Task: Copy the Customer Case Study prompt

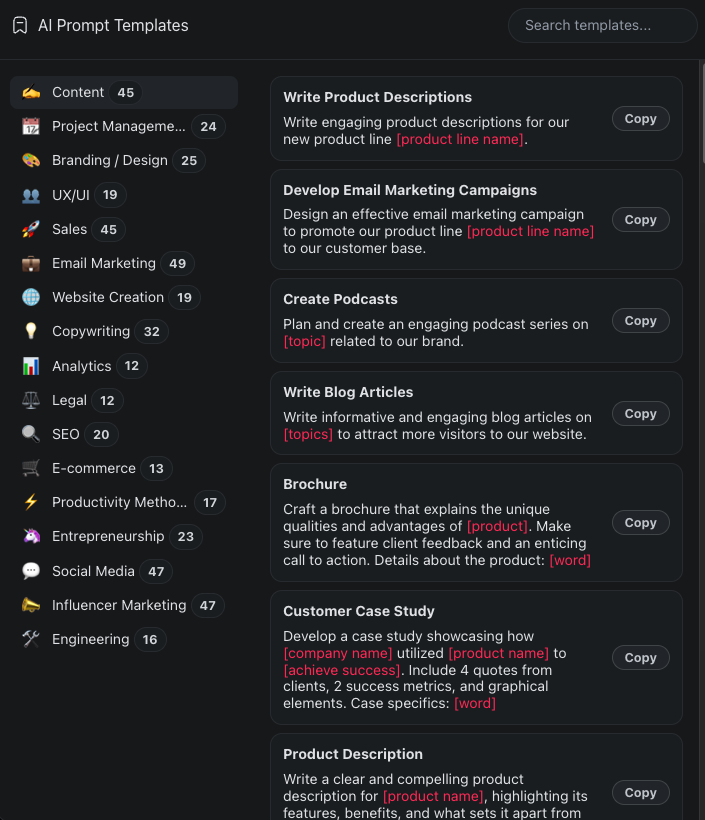Action: coord(640,658)
